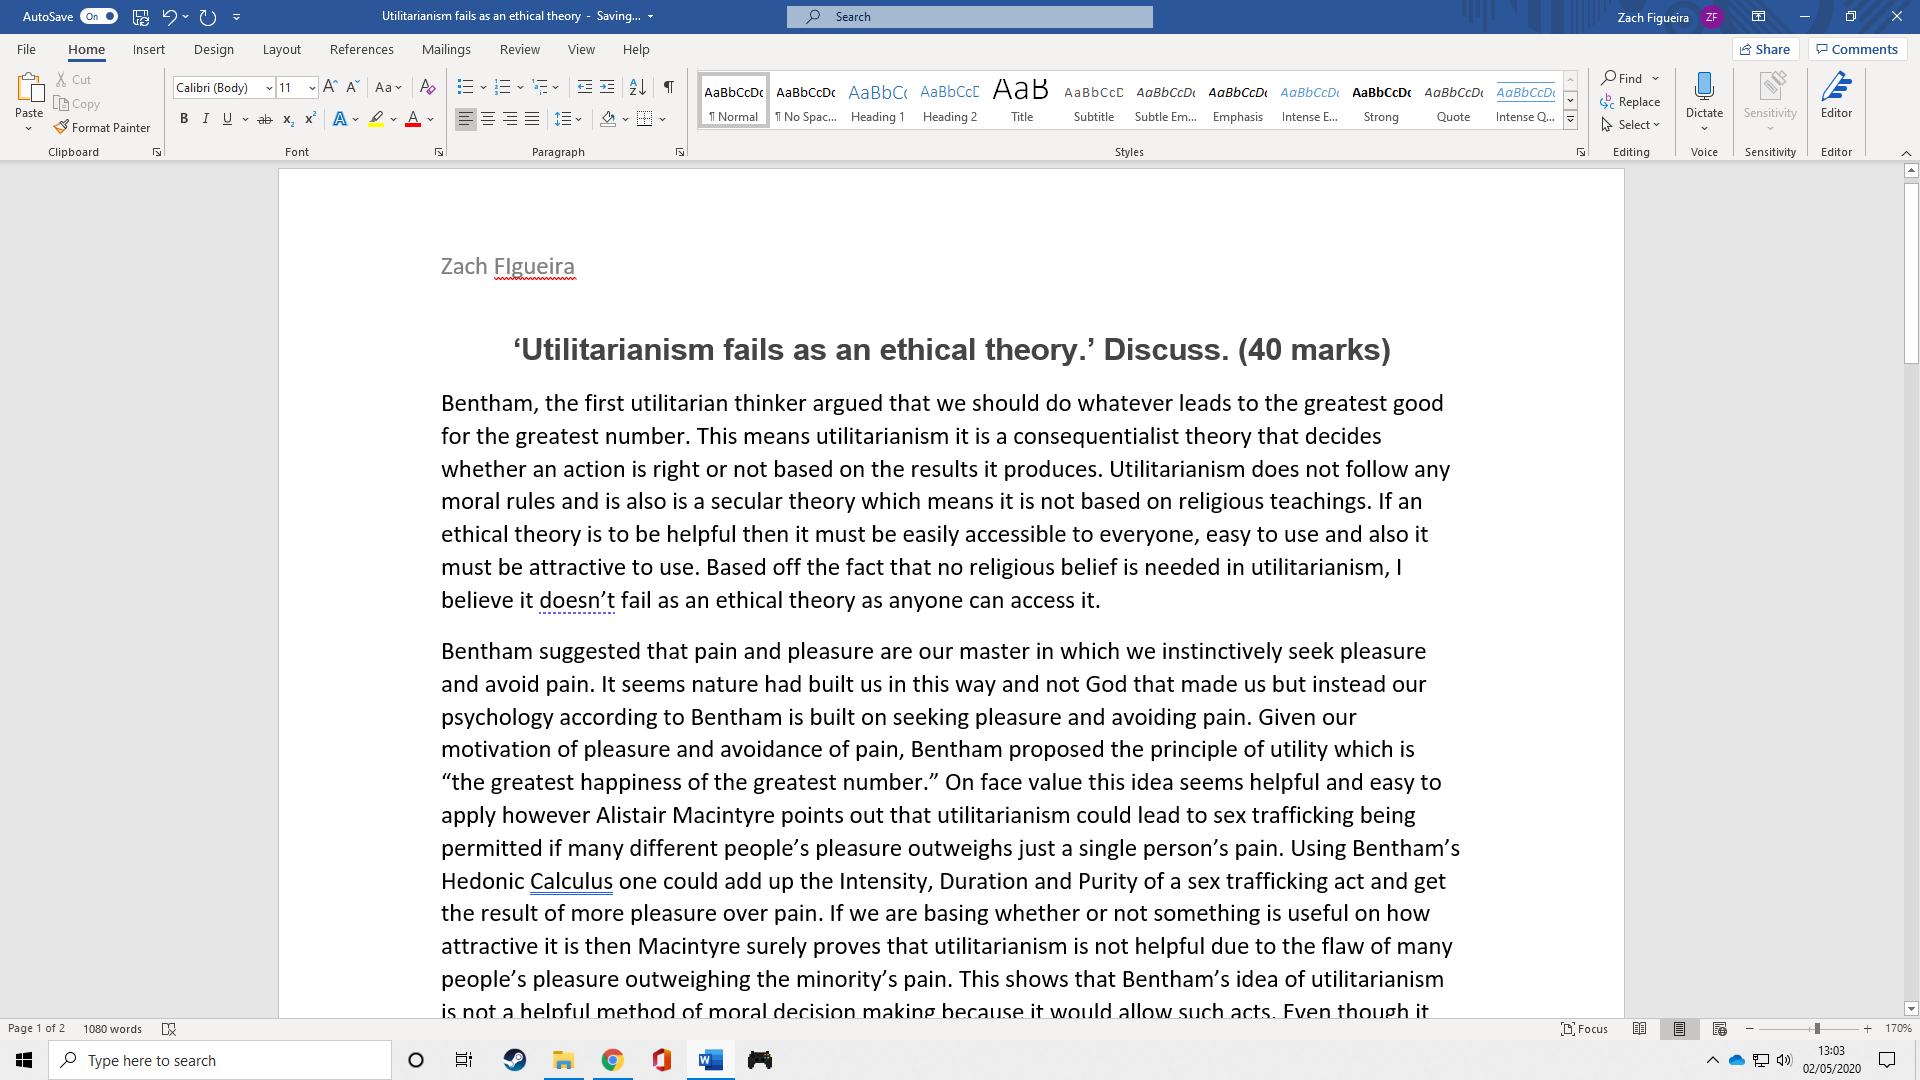Toggle Show/Hide paragraph marks
The image size is (1920, 1080).
(668, 87)
